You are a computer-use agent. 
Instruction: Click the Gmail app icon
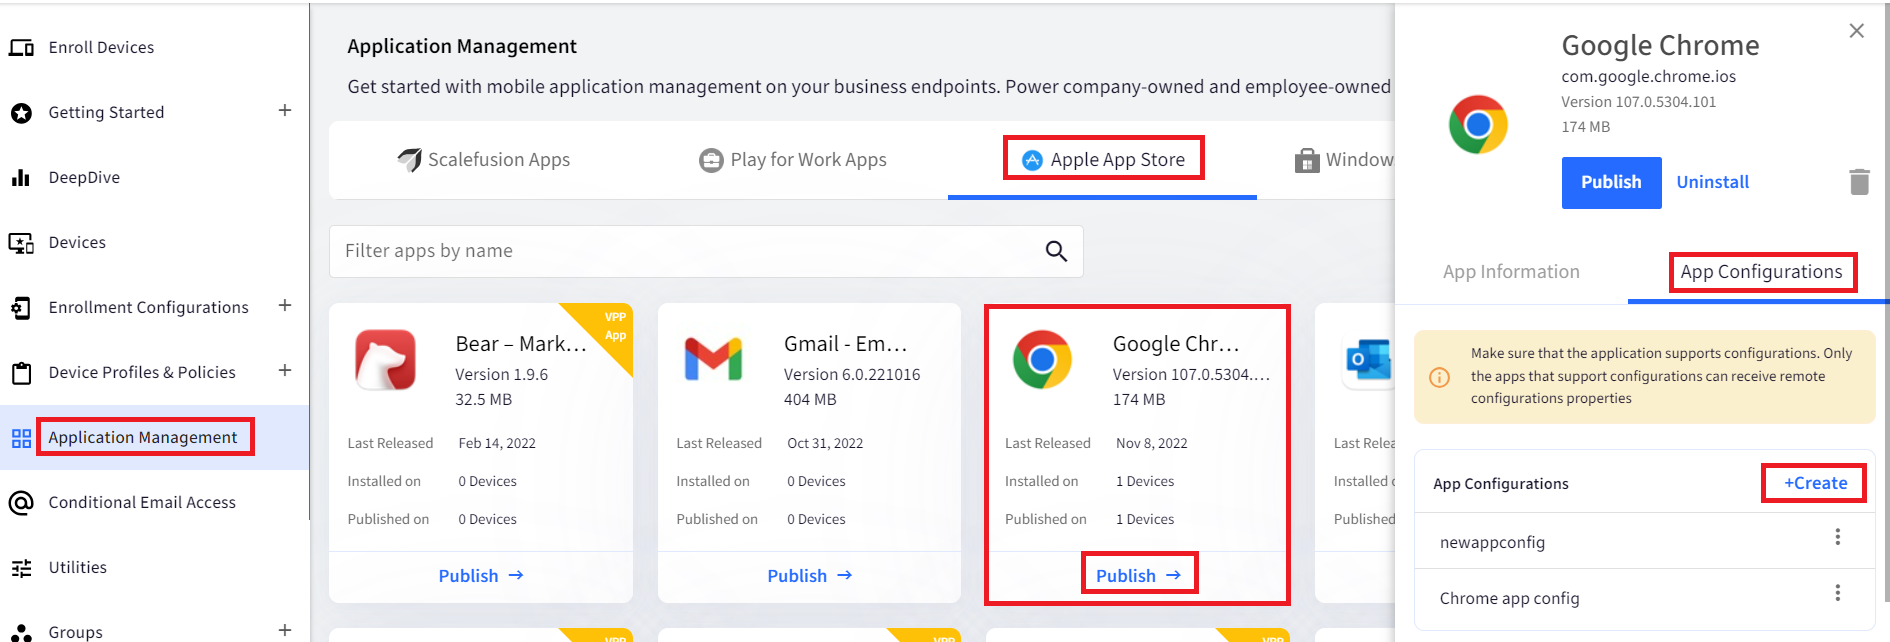pos(714,359)
